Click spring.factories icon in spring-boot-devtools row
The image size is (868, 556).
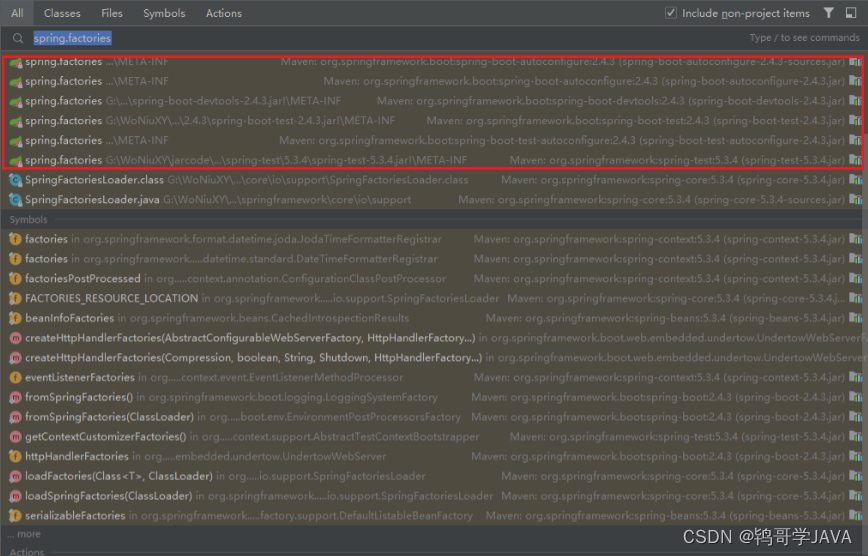coord(16,101)
